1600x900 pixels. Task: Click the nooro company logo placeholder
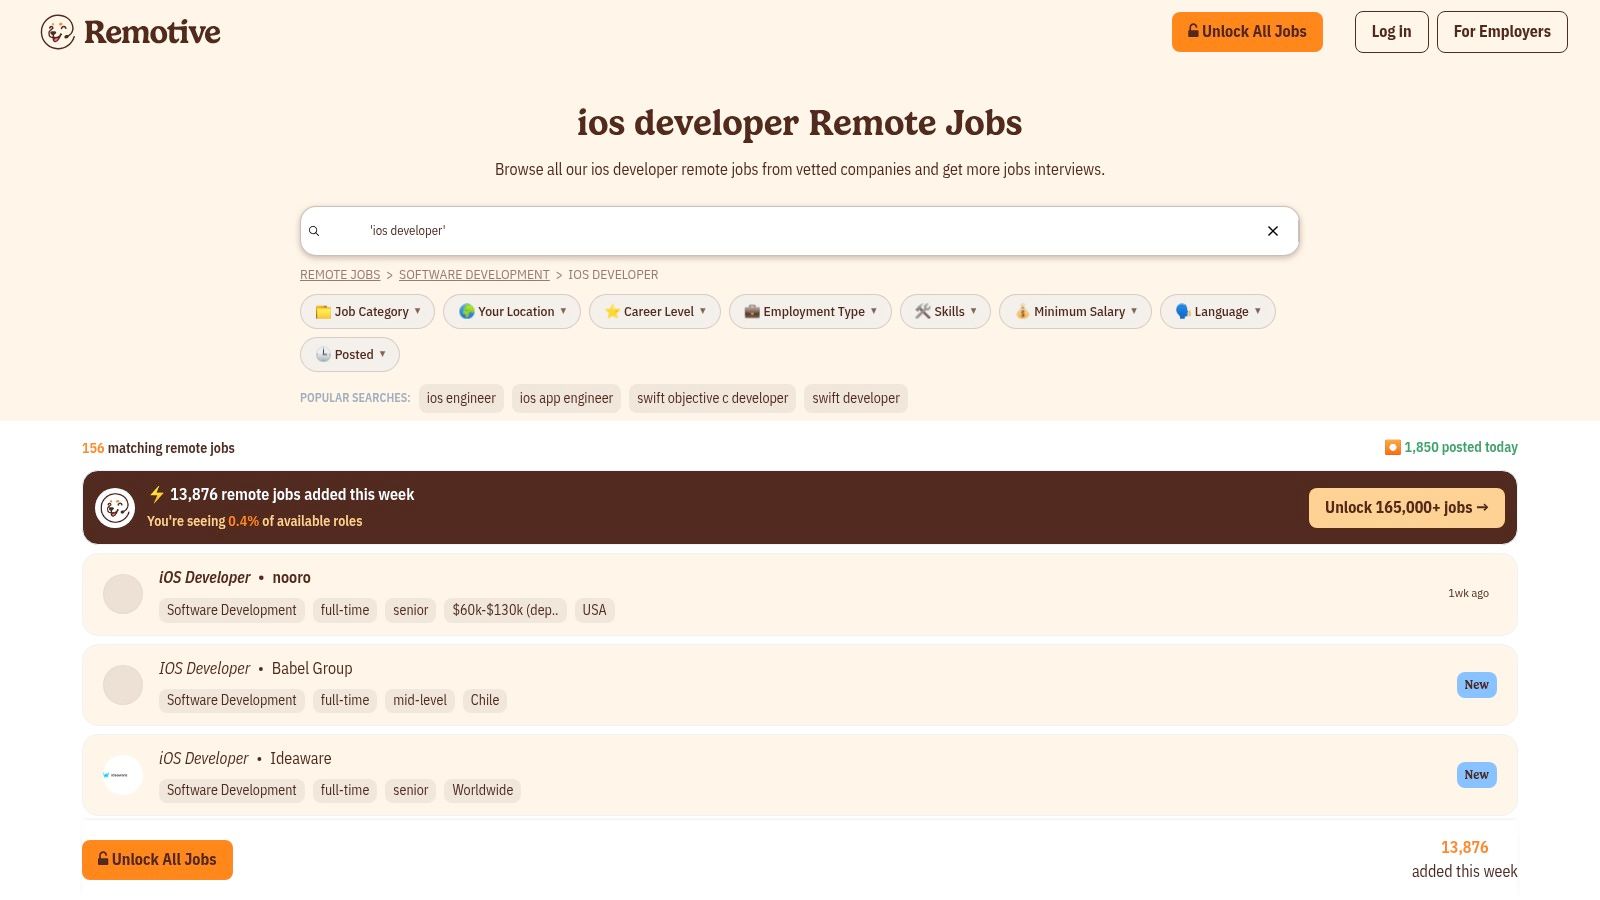123,594
